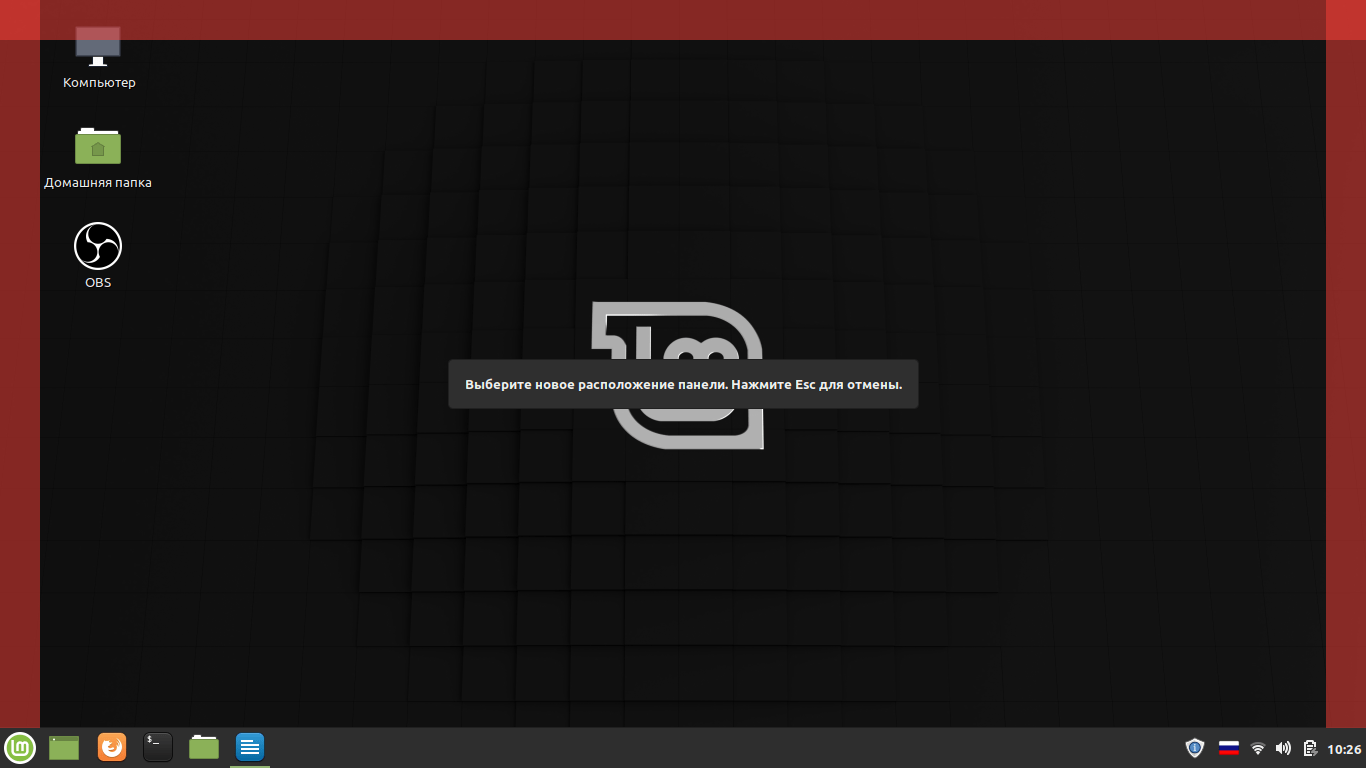Open the Linux Mint menu
The image size is (1366, 768).
pos(20,747)
